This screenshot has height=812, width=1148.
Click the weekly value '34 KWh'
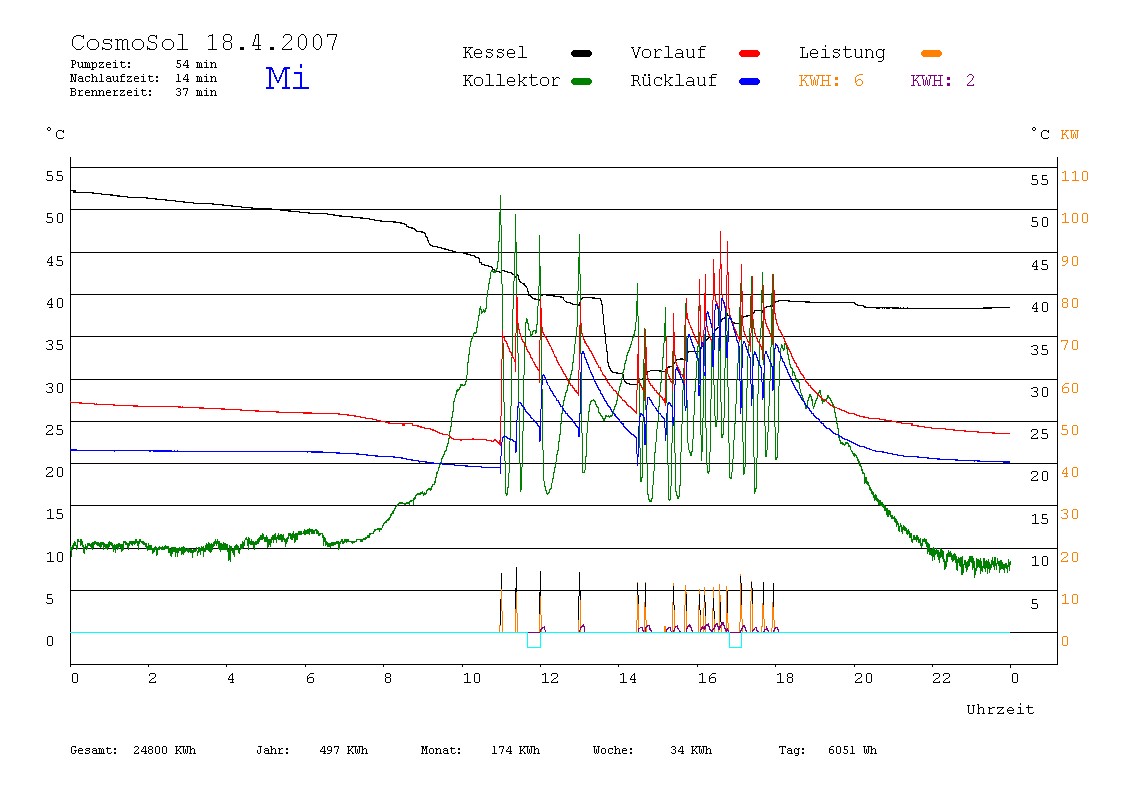[x=690, y=750]
